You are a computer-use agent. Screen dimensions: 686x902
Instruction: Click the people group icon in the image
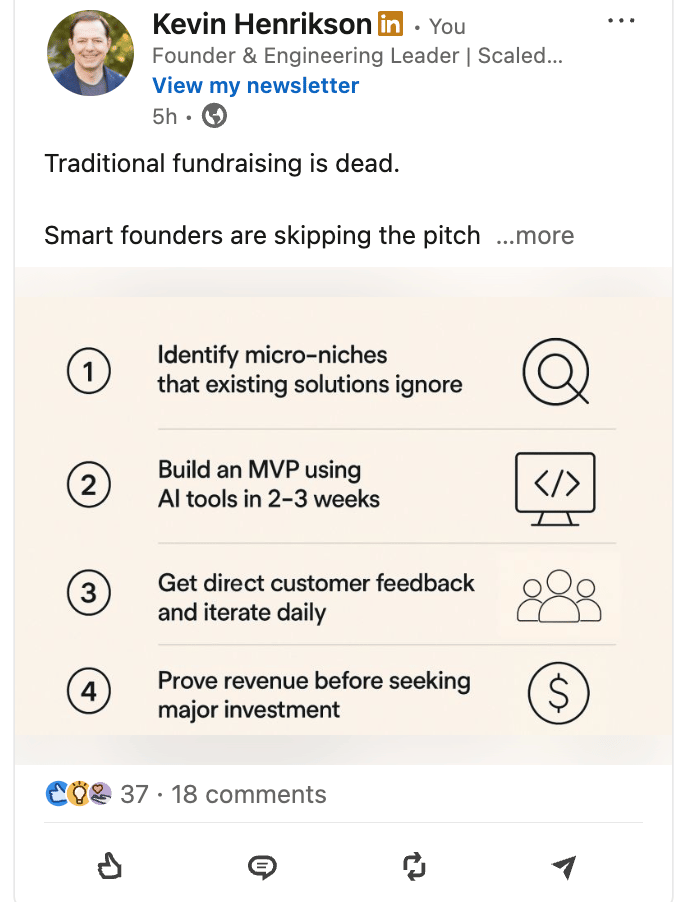tap(559, 596)
